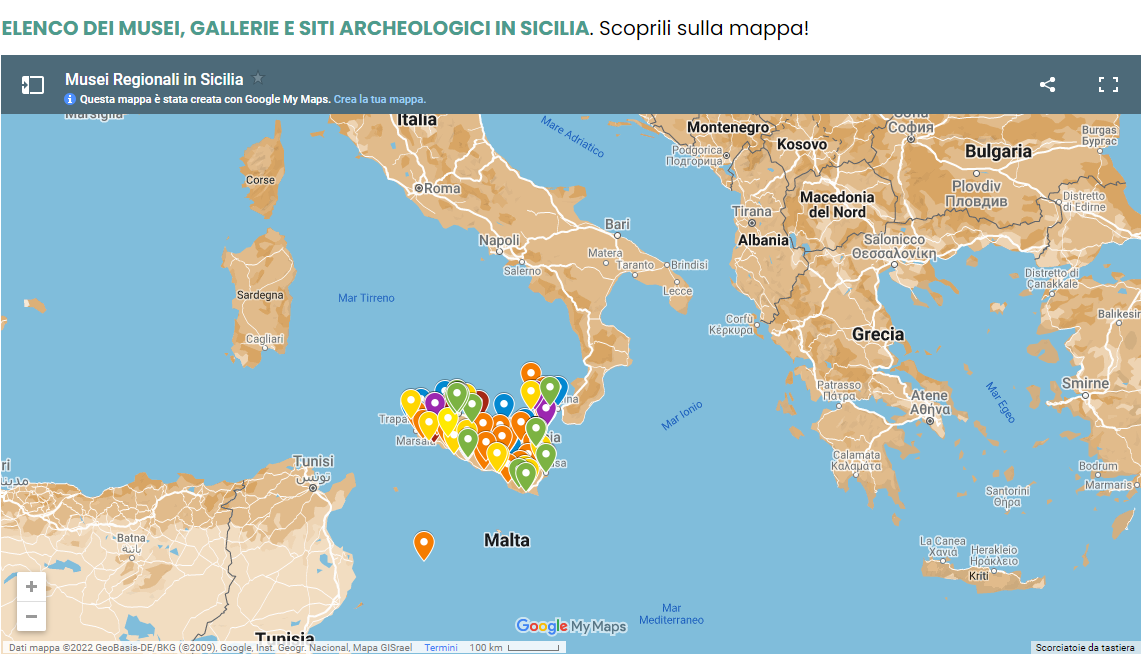This screenshot has height=654, width=1141.
Task: Click the 'Bulgaria' country label
Action: pos(998,151)
